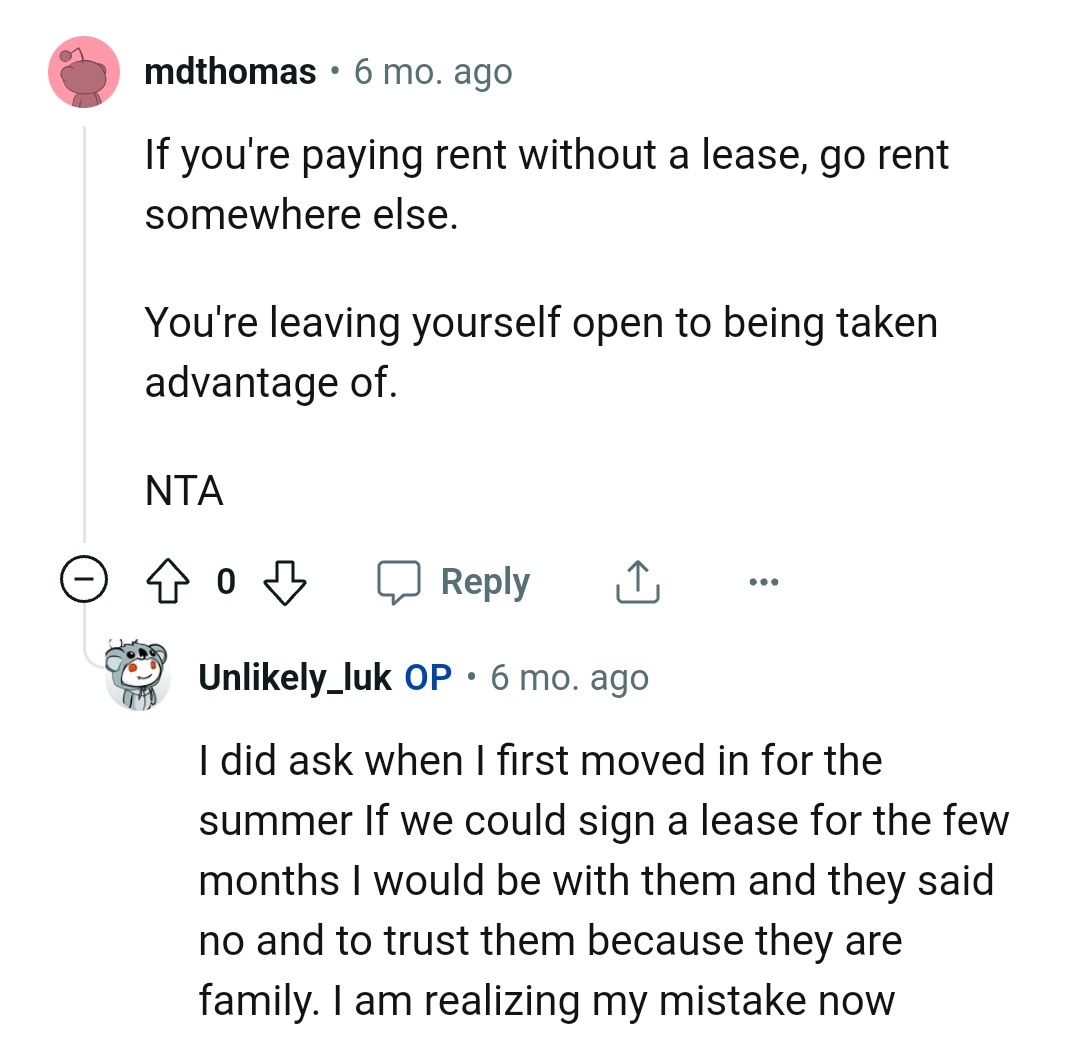Image resolution: width=1080 pixels, height=1060 pixels.
Task: Click the timestamp next to mdthomas
Action: pos(432,72)
